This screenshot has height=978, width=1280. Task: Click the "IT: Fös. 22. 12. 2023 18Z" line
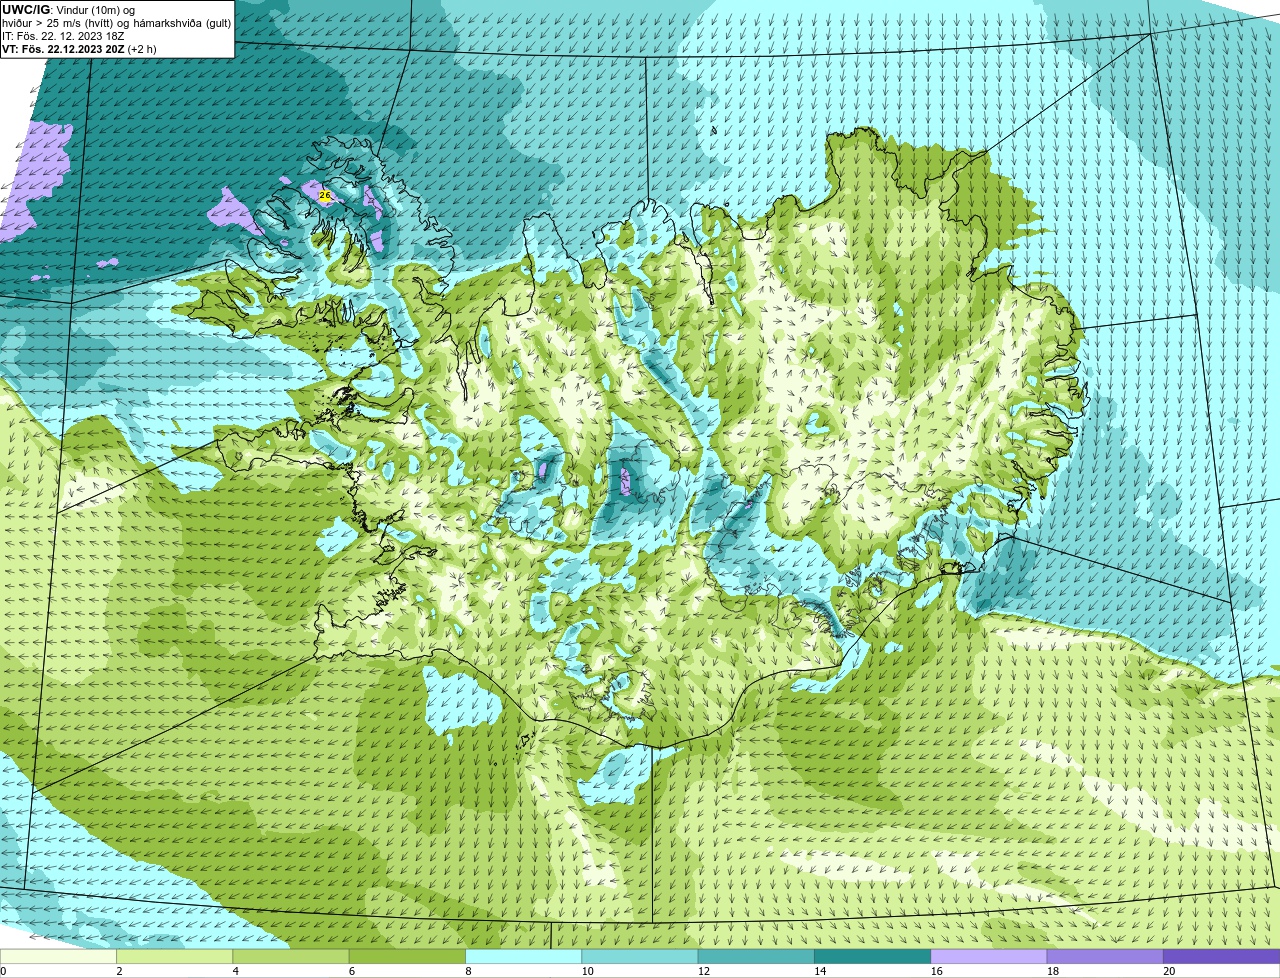tap(64, 36)
